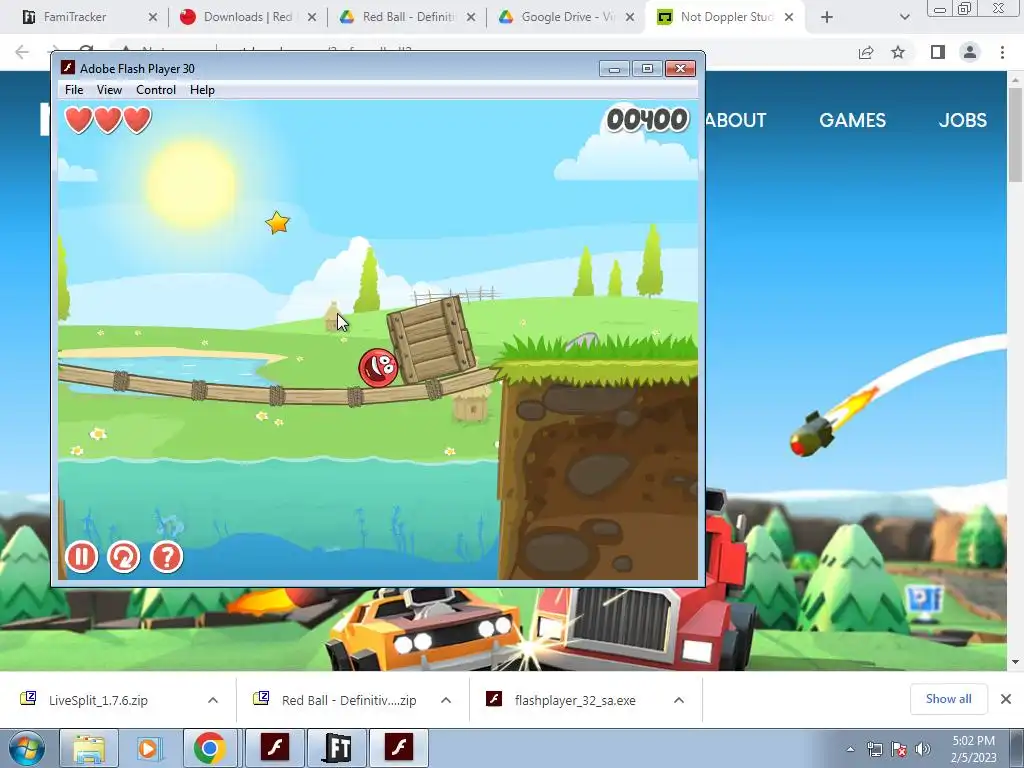
Task: Close the FamiTracker tab
Action: coord(153,17)
